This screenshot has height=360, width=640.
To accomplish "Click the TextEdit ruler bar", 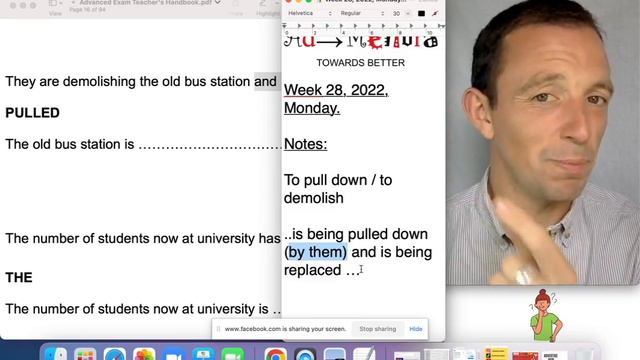I will pos(363,29).
